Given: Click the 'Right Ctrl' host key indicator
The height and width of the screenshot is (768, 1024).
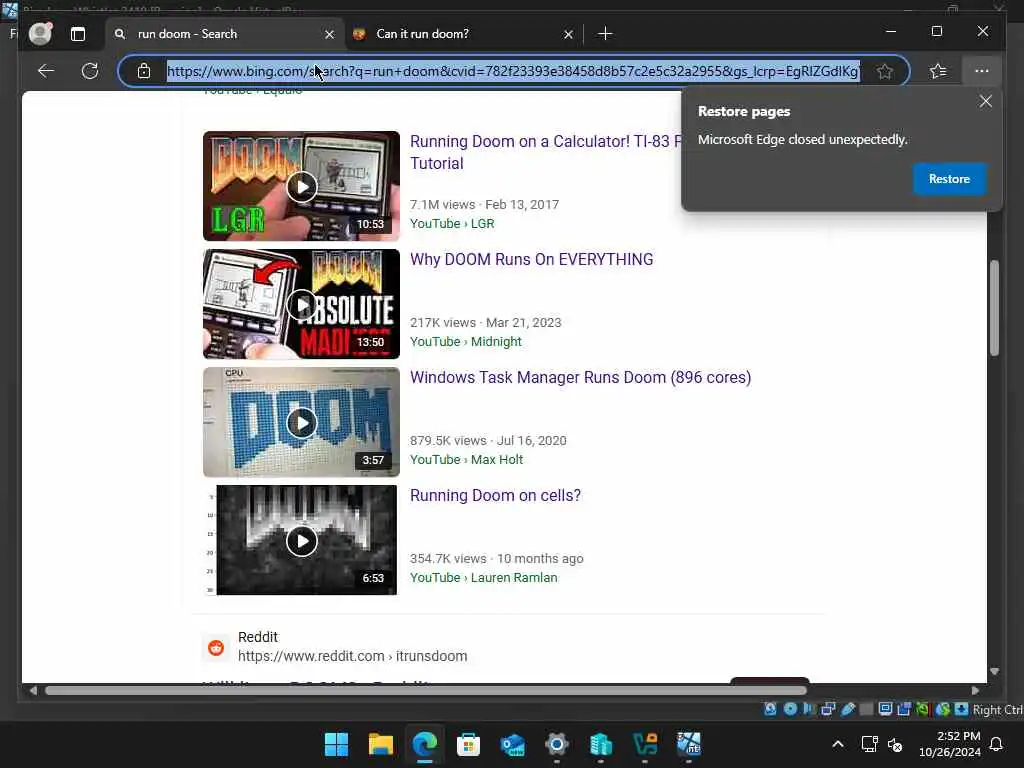Looking at the screenshot, I should coord(997,710).
